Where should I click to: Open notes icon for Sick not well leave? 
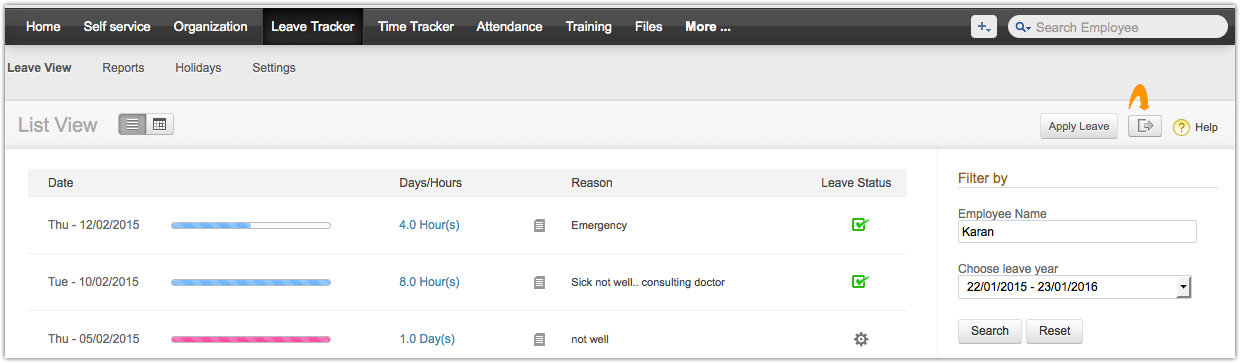coord(540,283)
